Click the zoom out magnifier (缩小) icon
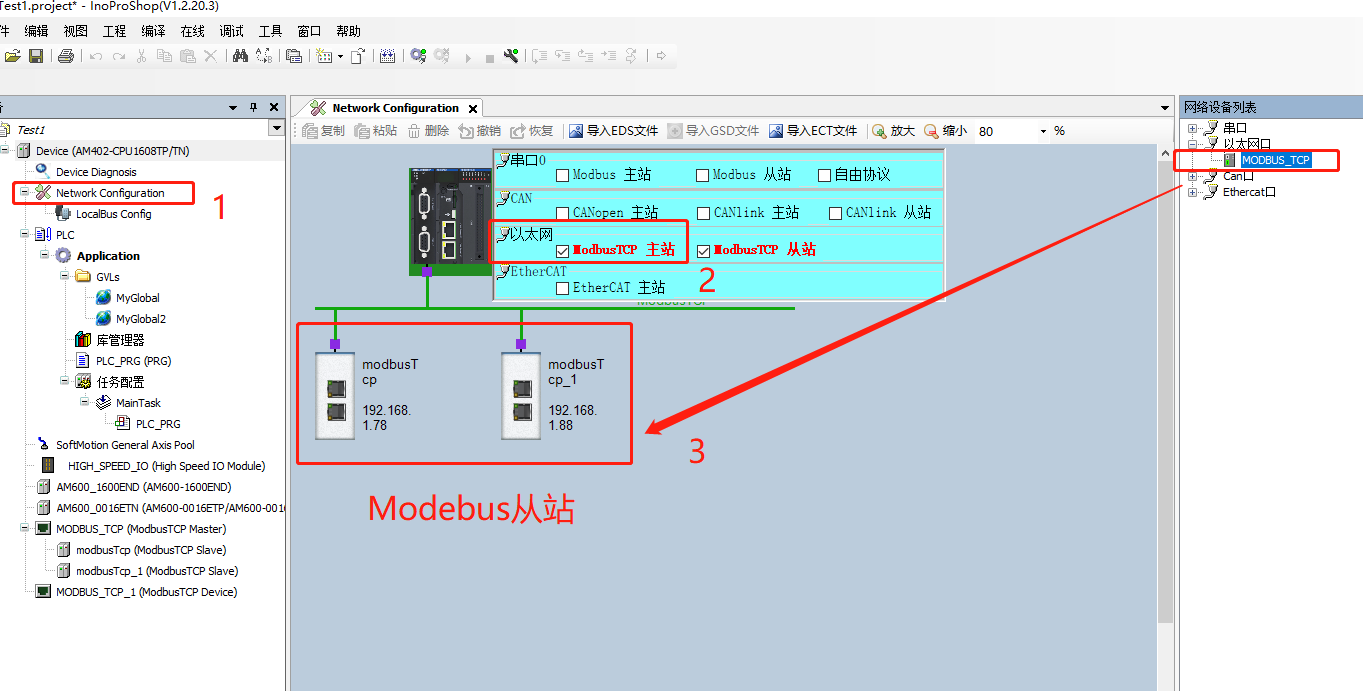Screen dimensions: 1363x691 (x=931, y=131)
